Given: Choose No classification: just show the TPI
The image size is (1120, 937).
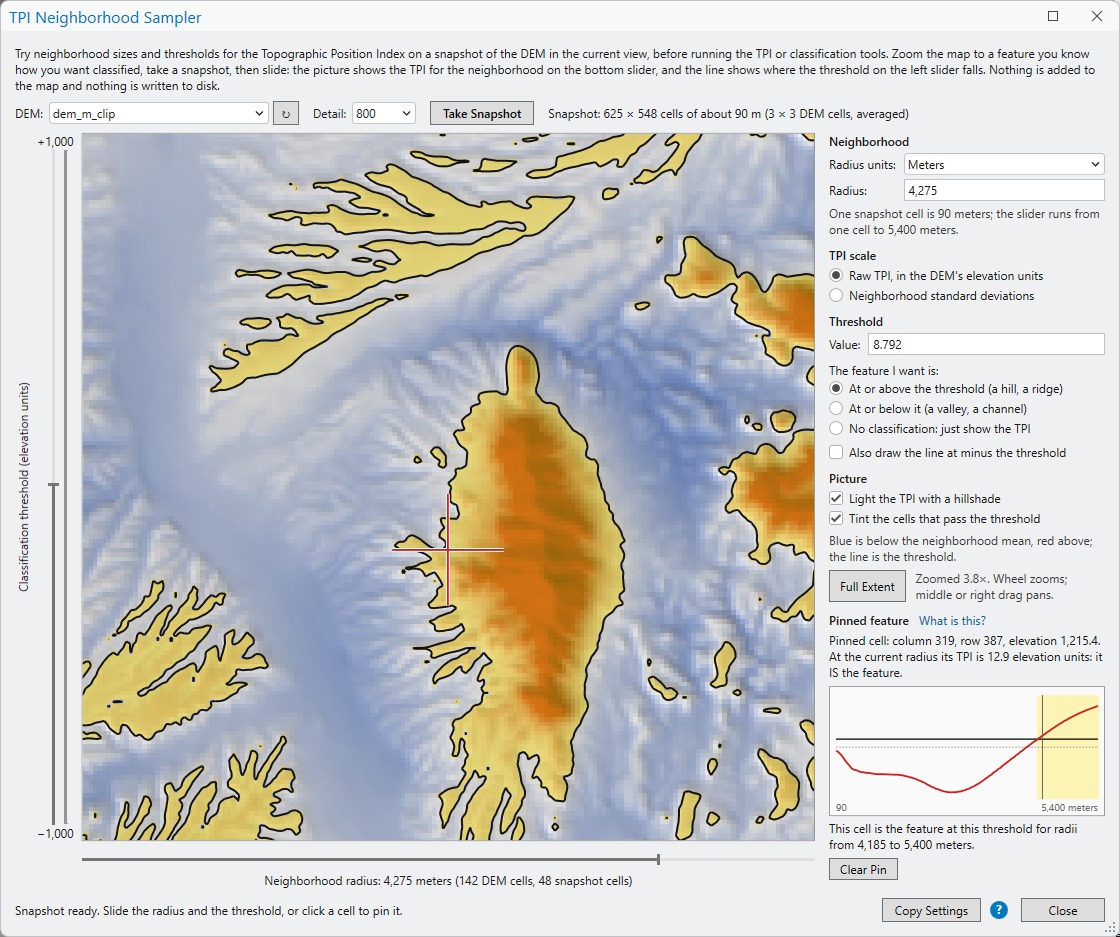Looking at the screenshot, I should pyautogui.click(x=929, y=429).
